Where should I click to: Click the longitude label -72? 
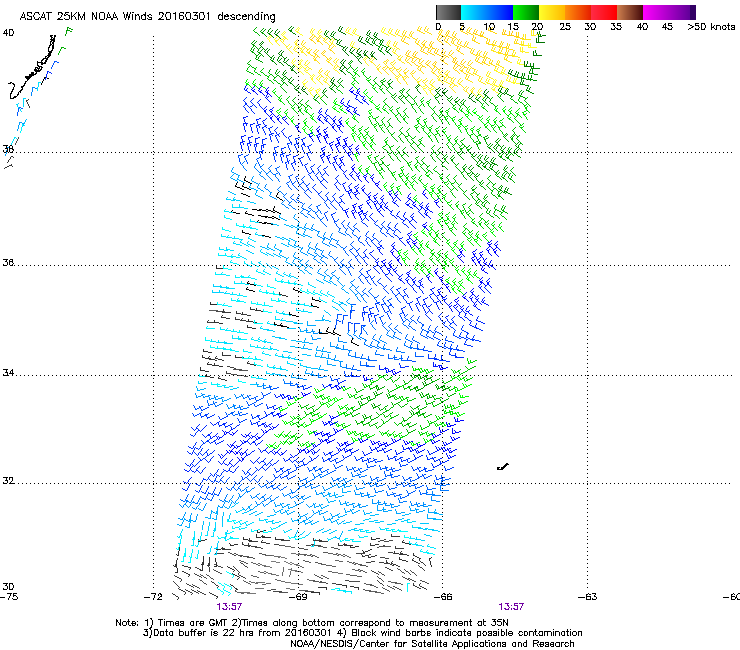click(153, 597)
